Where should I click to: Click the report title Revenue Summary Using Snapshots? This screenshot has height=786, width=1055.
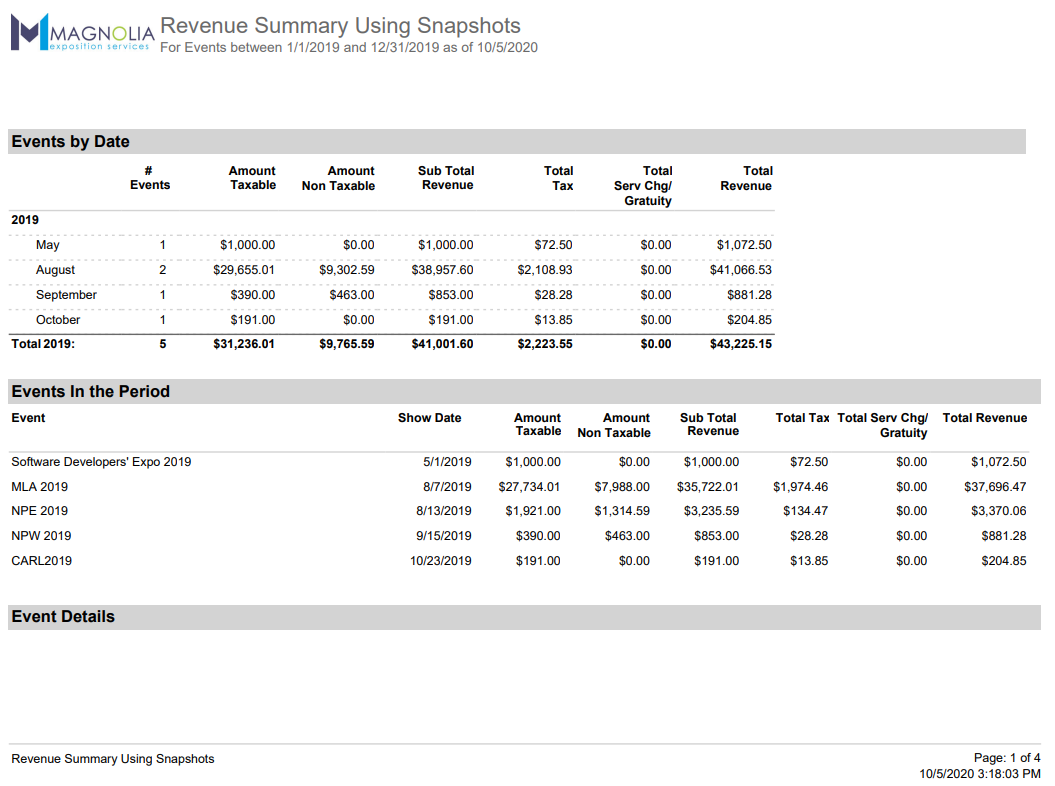pyautogui.click(x=340, y=26)
